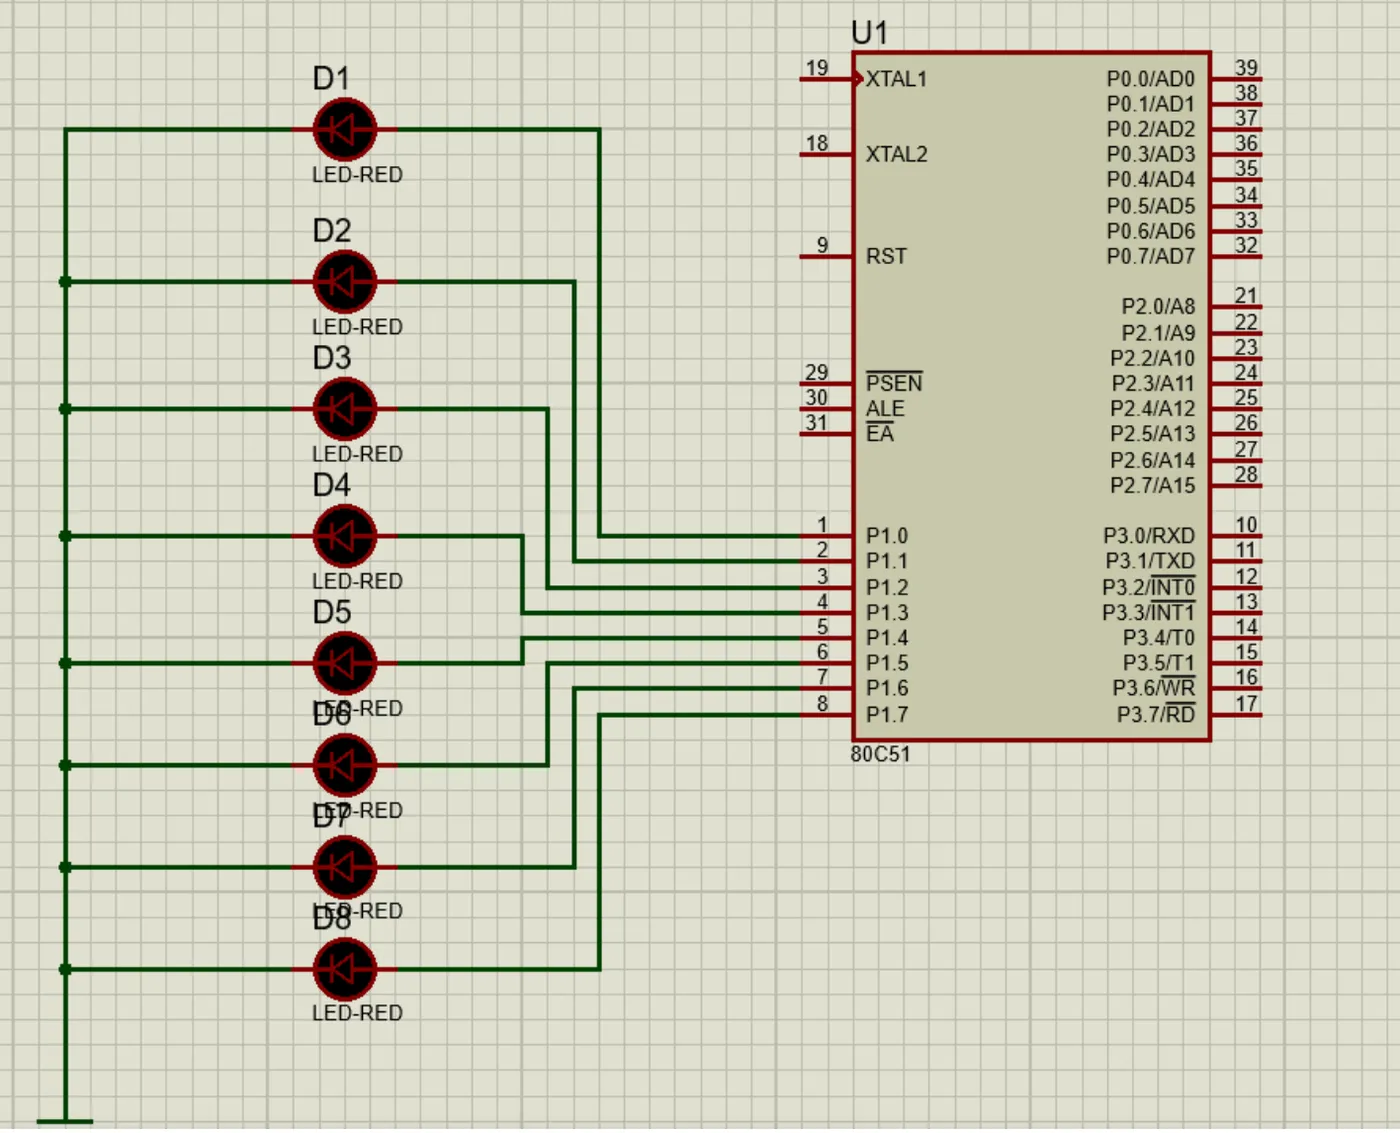Image resolution: width=1400 pixels, height=1133 pixels.
Task: Click the D4 reference label
Action: 331,484
